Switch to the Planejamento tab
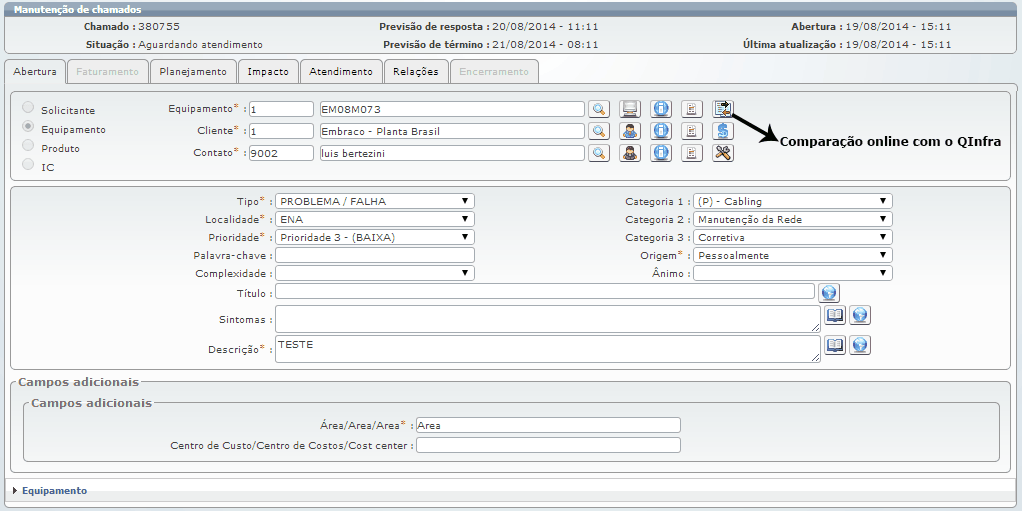Image resolution: width=1022 pixels, height=511 pixels. [194, 72]
